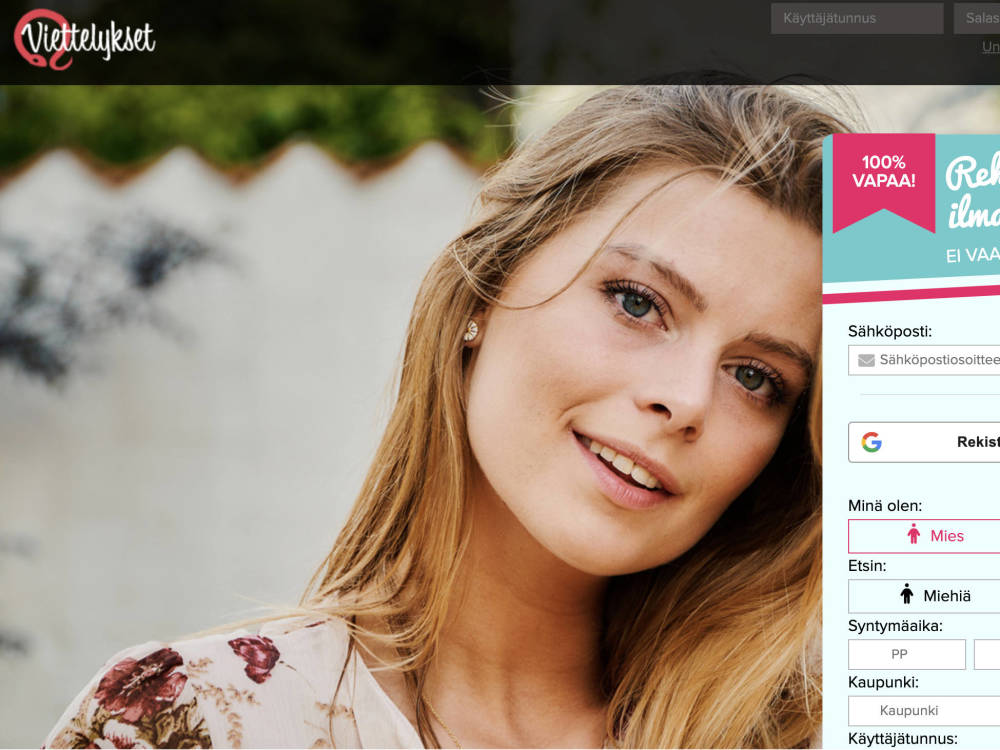Focus the Käyttäjätunnus login field
The width and height of the screenshot is (1000, 750).
857,18
